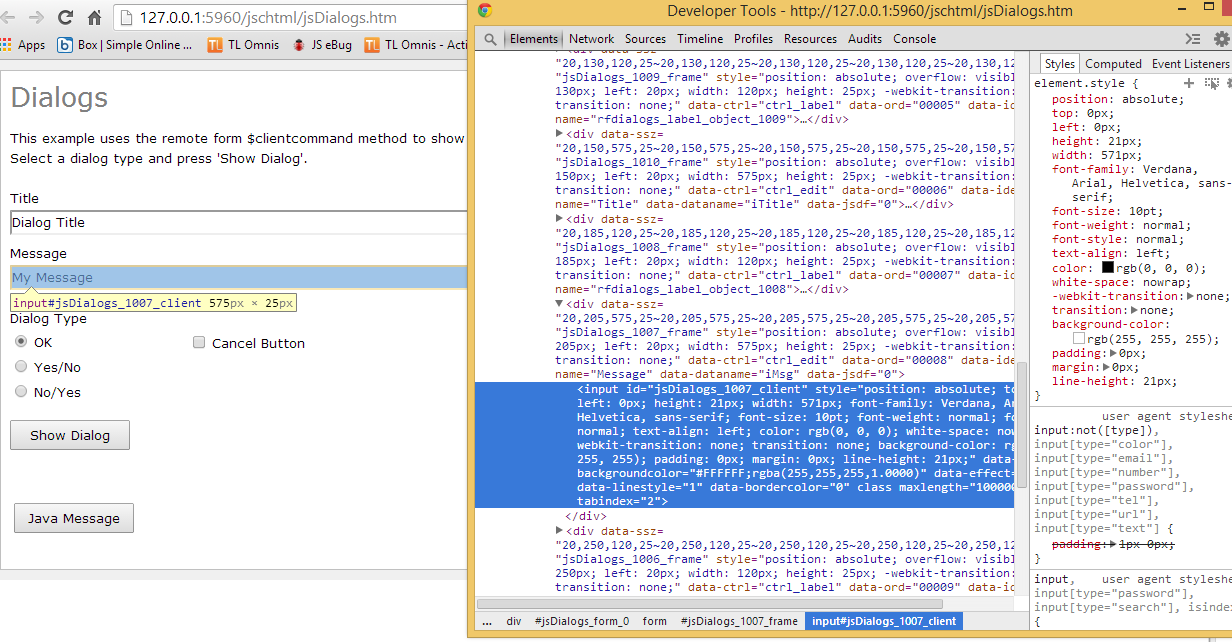This screenshot has width=1232, height=642.
Task: Select the No/Yes radio button
Action: tap(21, 389)
